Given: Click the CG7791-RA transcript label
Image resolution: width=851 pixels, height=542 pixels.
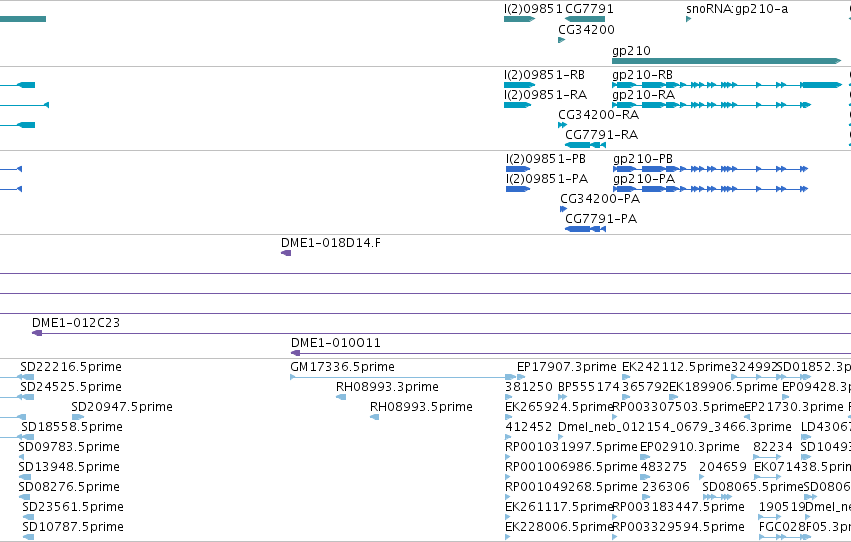Looking at the screenshot, I should (x=601, y=135).
